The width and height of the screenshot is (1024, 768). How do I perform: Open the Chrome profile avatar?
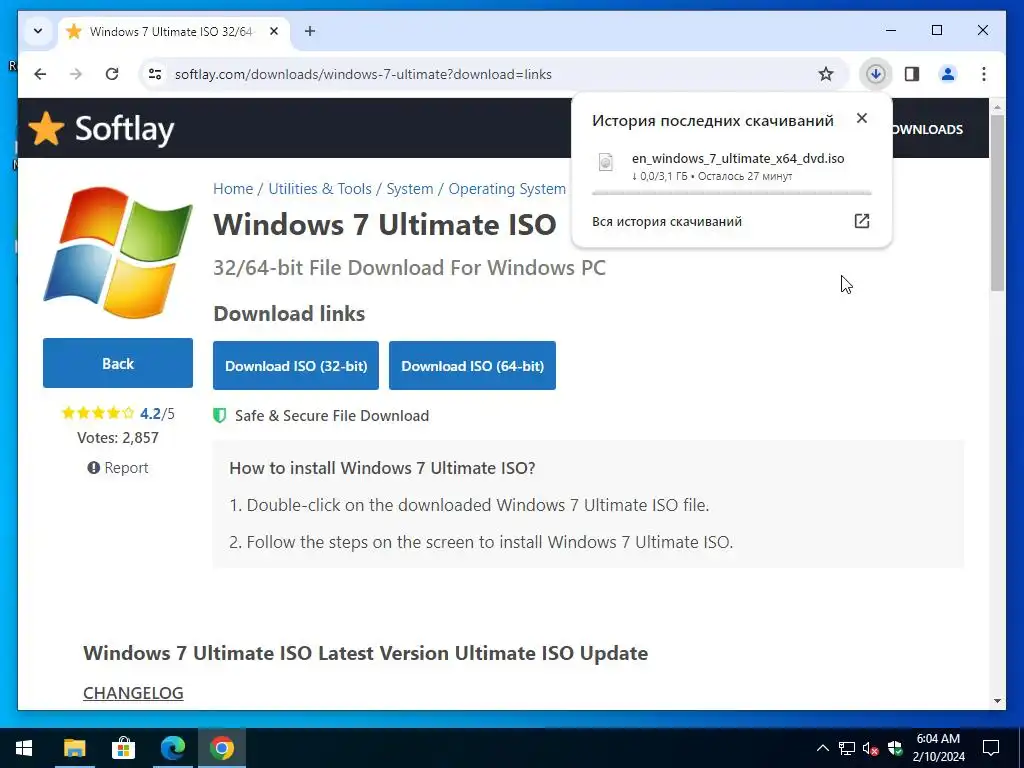(x=948, y=74)
